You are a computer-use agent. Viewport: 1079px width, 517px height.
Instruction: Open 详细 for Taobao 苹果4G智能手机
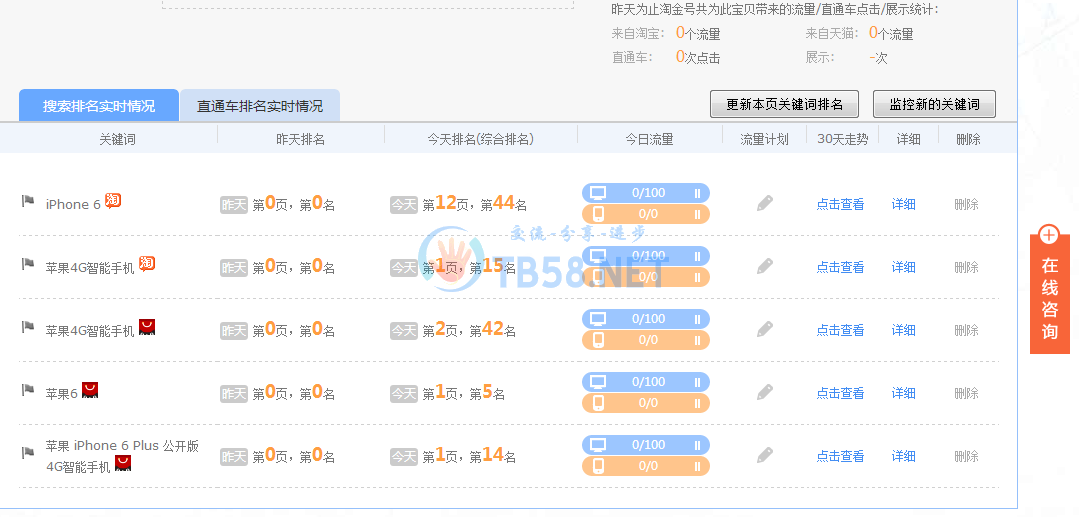point(904,267)
